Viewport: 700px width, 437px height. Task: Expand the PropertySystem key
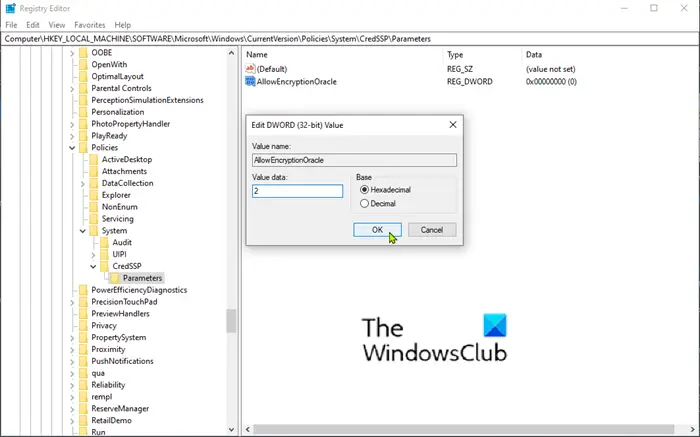[72, 338]
